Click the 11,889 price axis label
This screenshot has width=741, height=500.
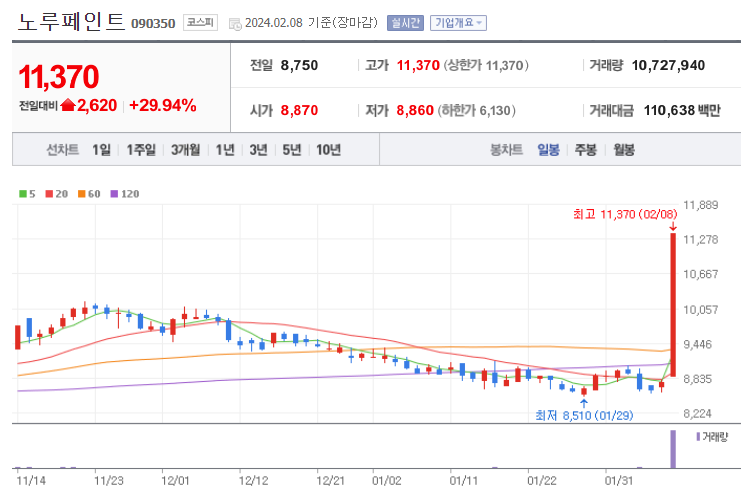click(x=701, y=205)
